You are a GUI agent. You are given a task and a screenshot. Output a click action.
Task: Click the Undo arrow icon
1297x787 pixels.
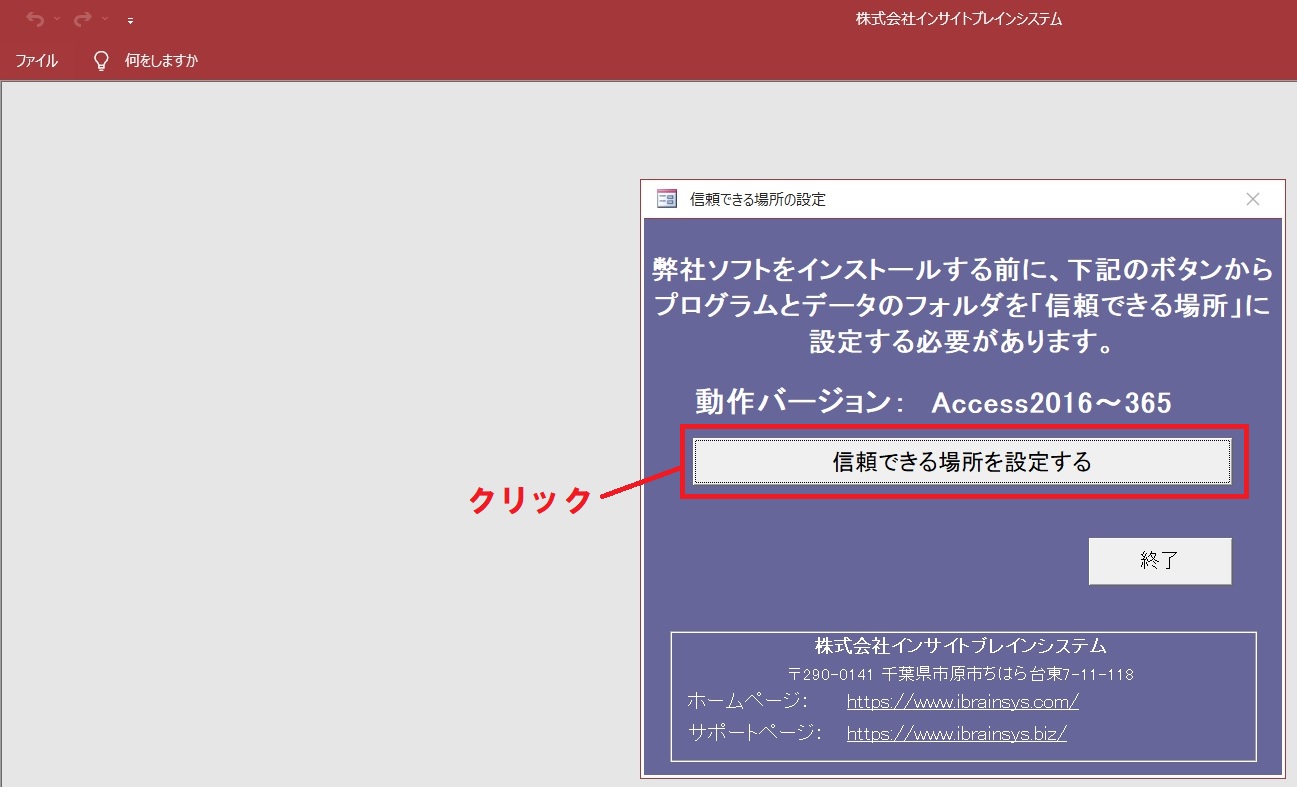click(x=36, y=19)
